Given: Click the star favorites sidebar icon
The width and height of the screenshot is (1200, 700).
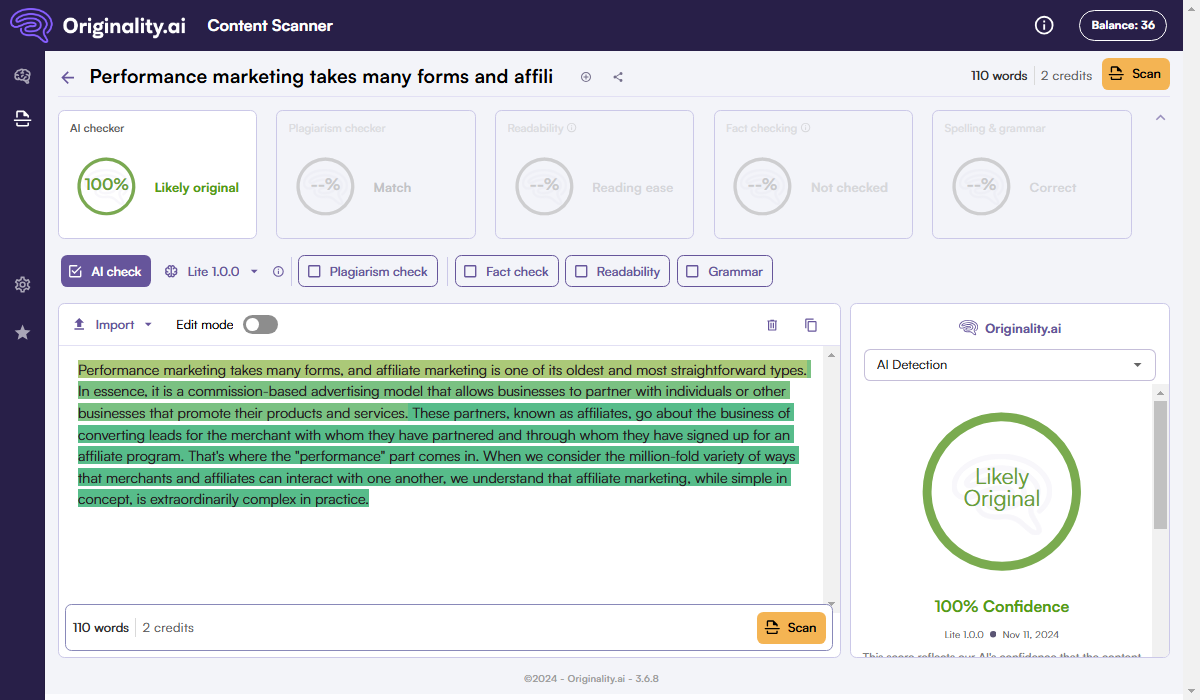Looking at the screenshot, I should (x=22, y=332).
